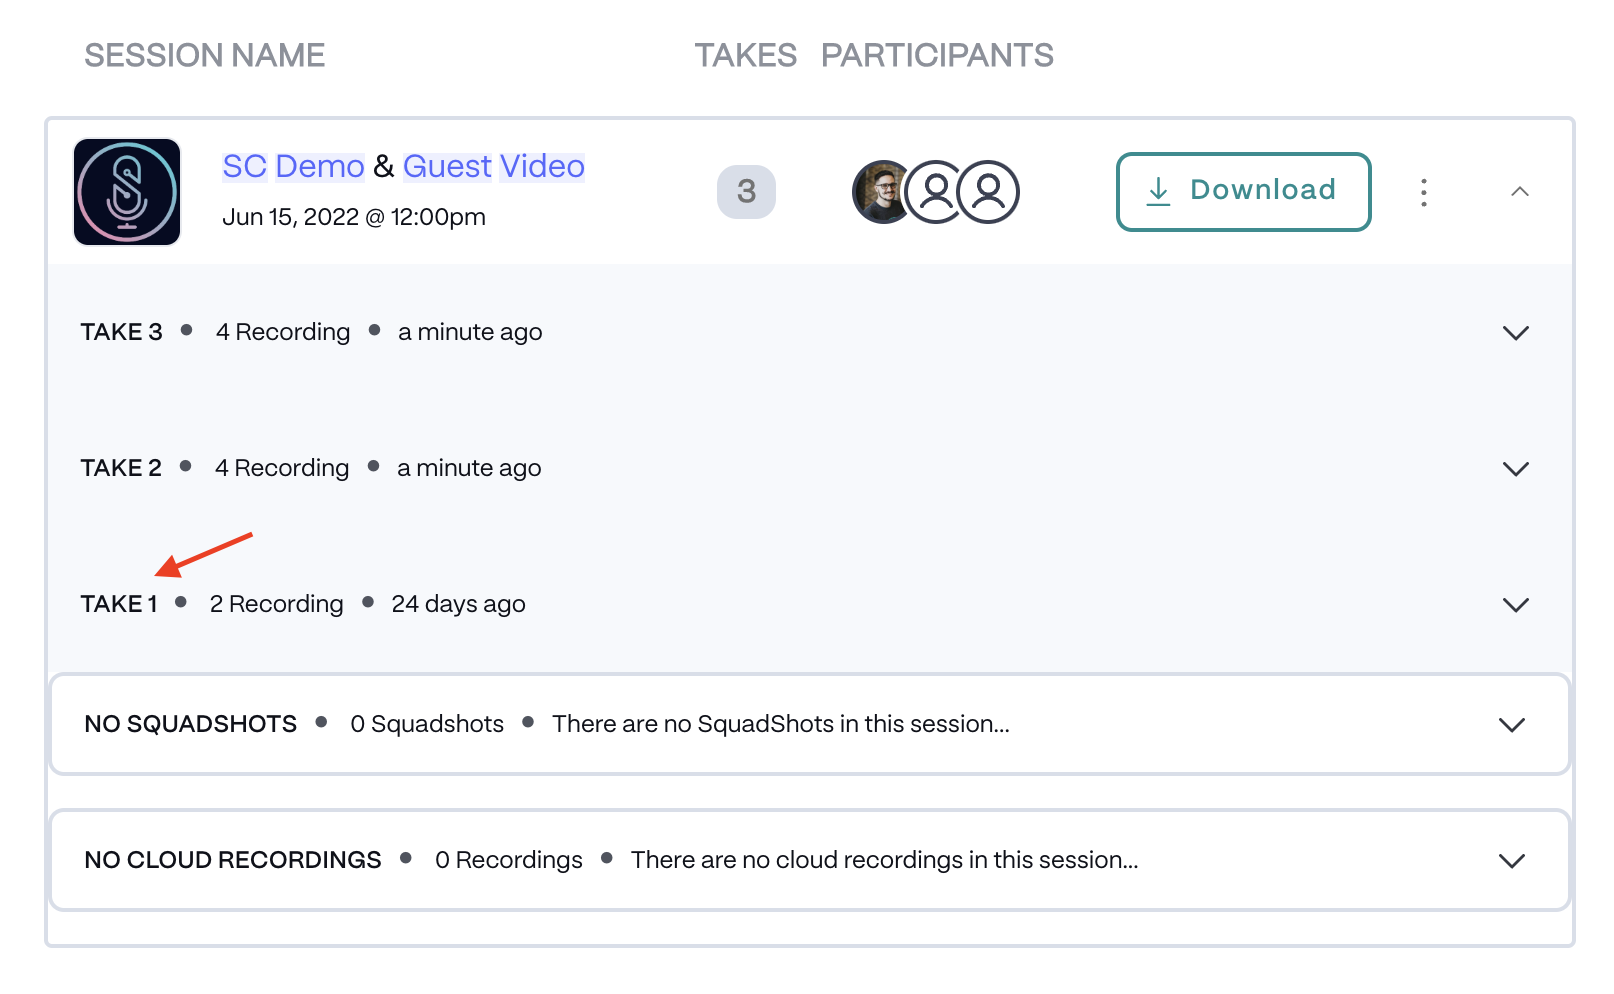The image size is (1614, 994).
Task: Open the Guest Video link
Action: [493, 166]
